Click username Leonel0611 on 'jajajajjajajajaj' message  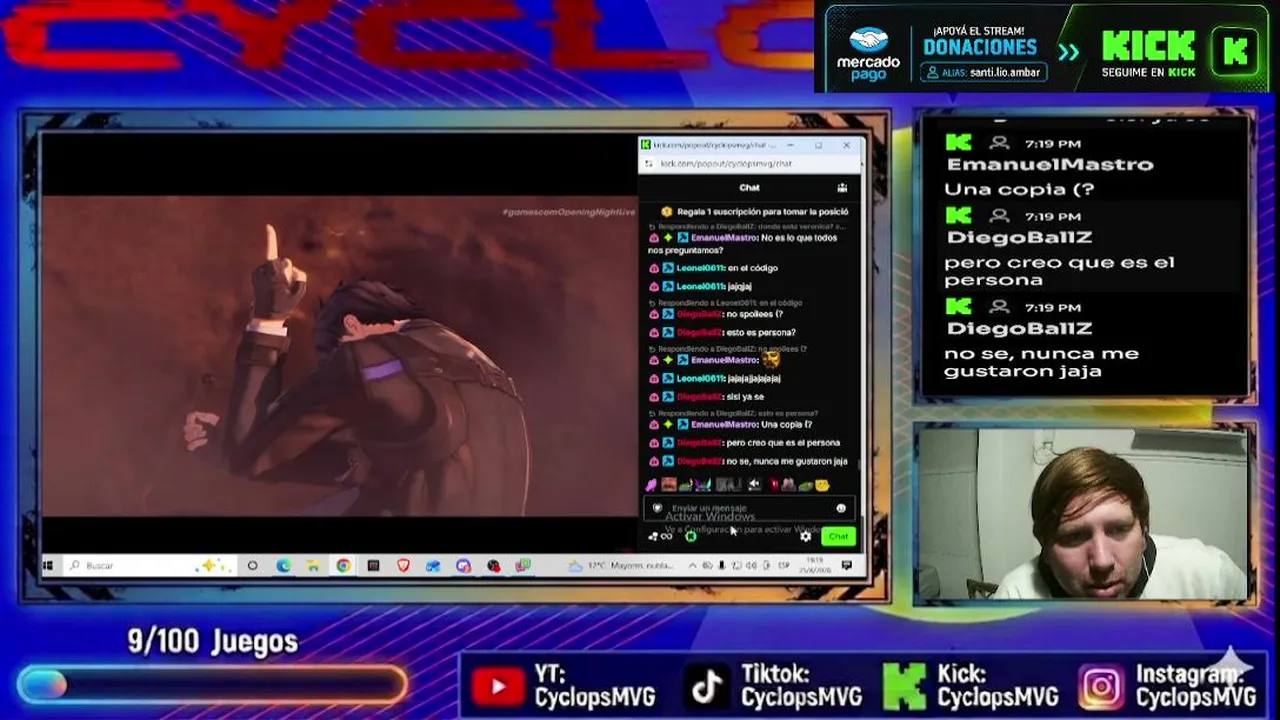(x=700, y=378)
